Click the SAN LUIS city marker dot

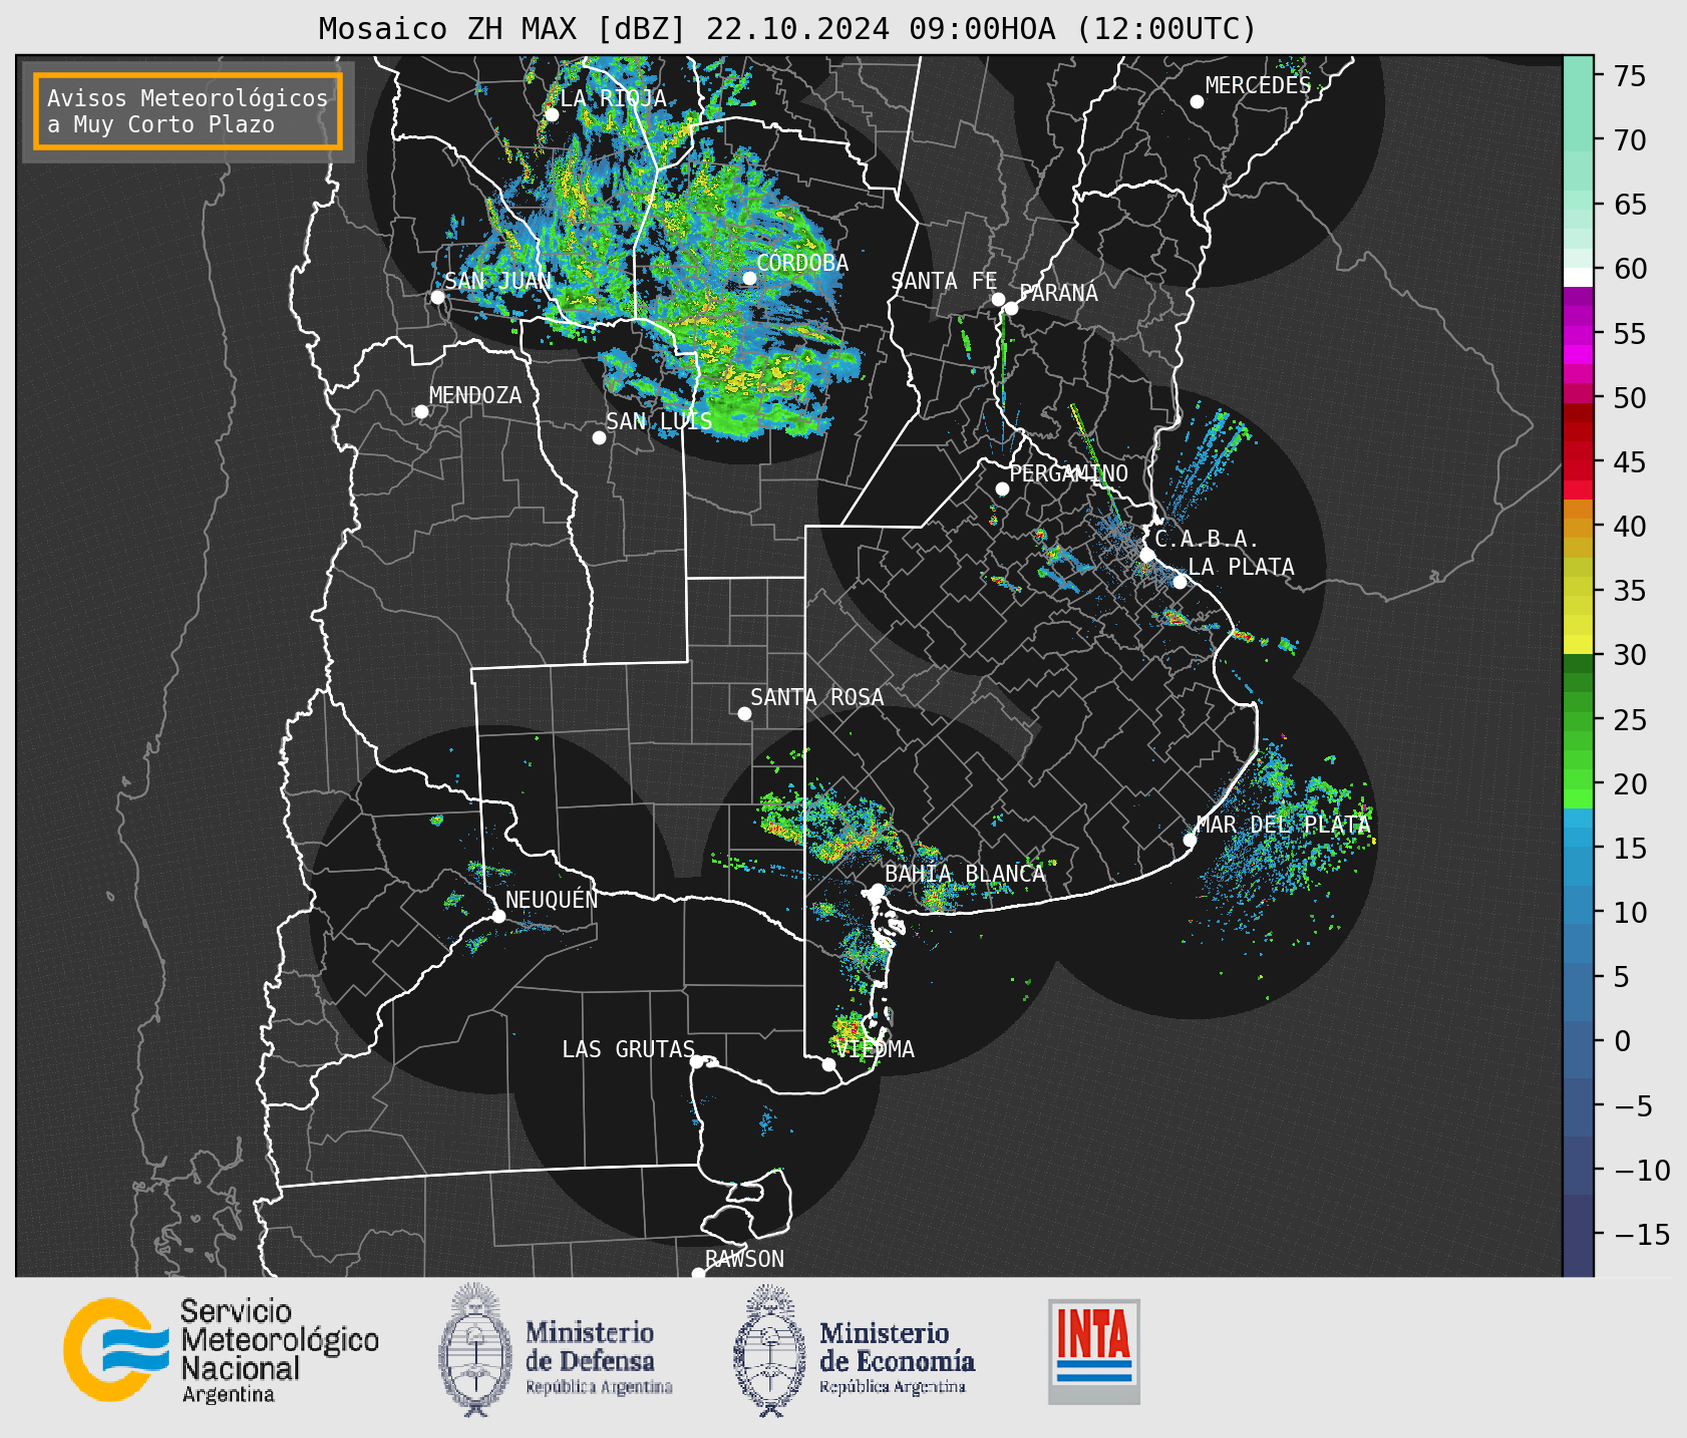pyautogui.click(x=599, y=438)
